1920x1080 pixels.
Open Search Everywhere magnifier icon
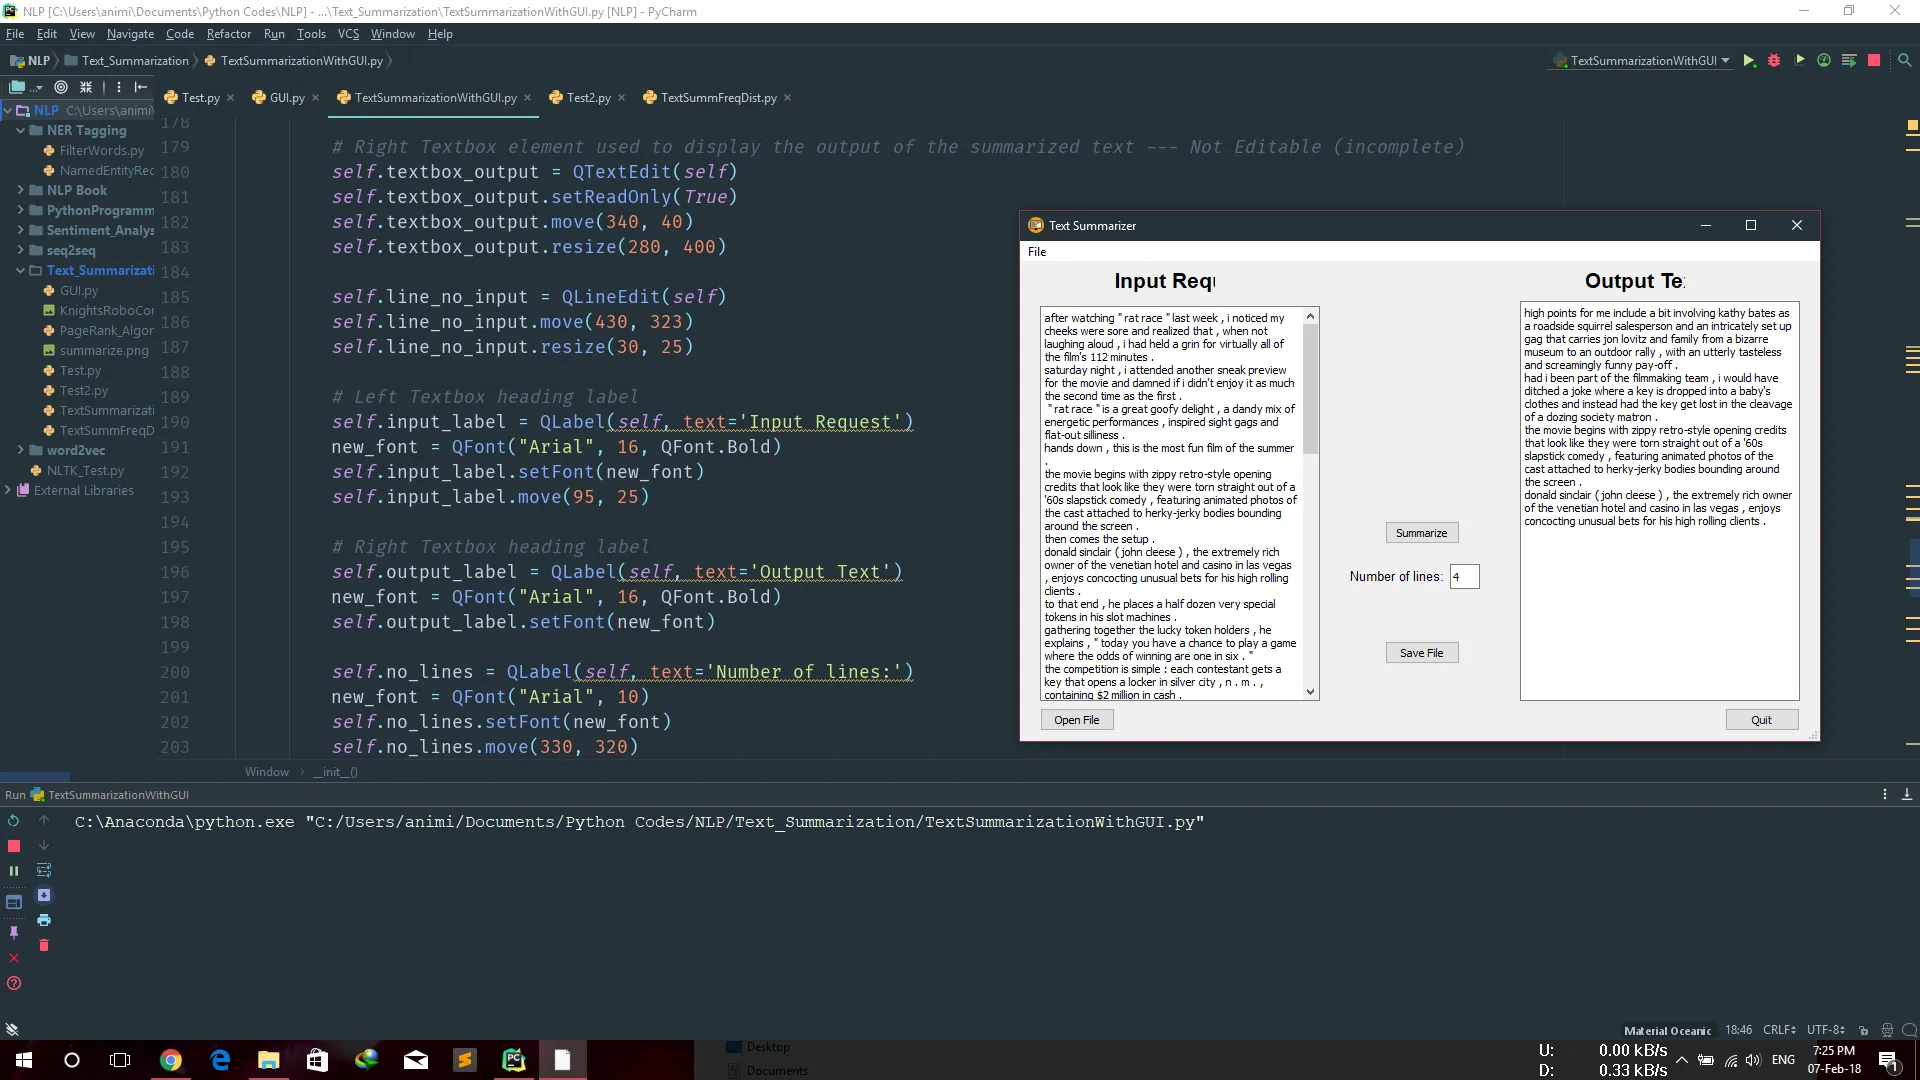click(1905, 61)
